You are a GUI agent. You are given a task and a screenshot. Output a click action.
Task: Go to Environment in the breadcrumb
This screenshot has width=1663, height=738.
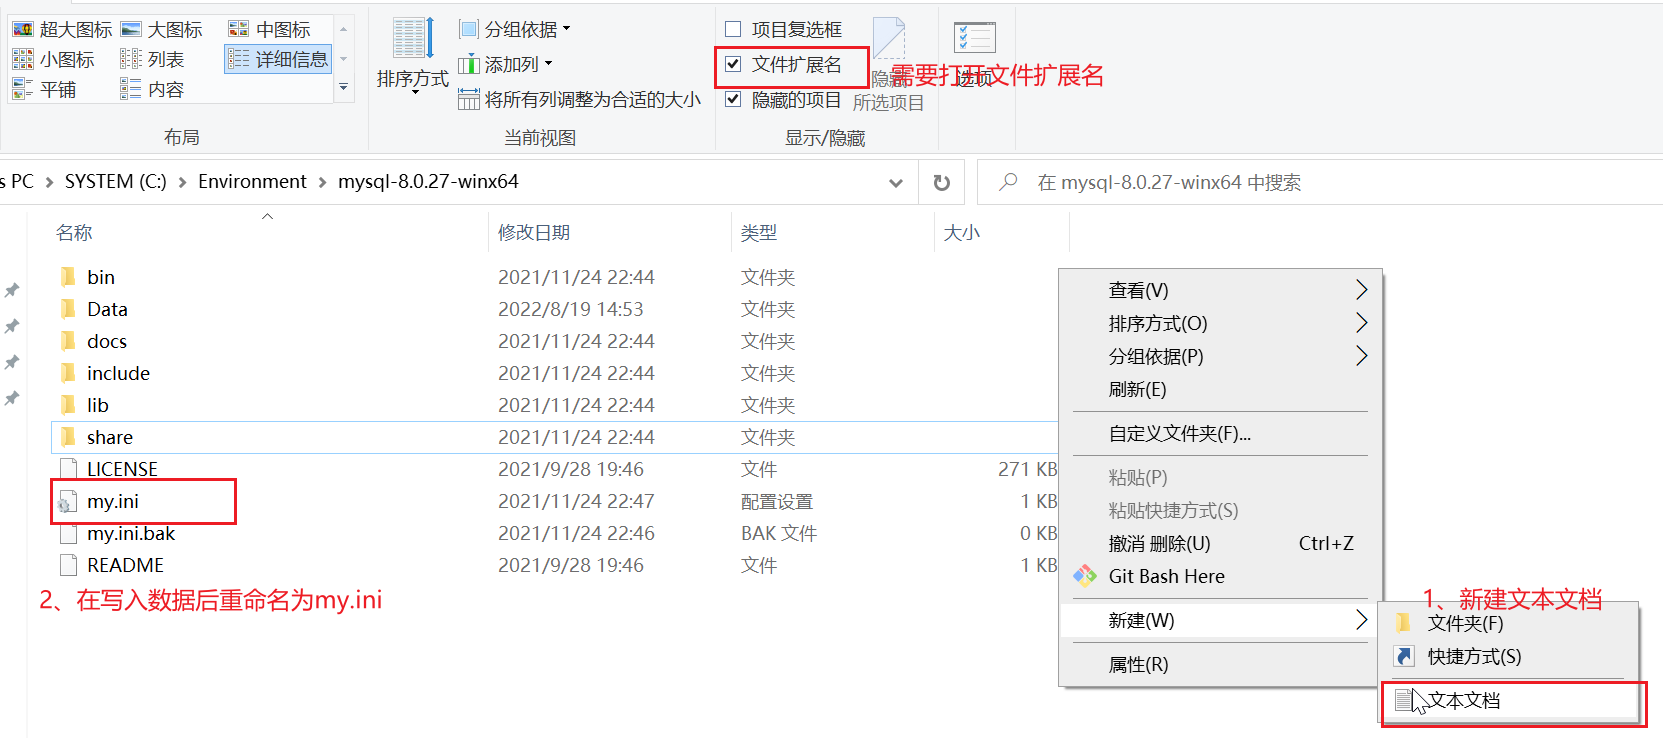(x=252, y=181)
